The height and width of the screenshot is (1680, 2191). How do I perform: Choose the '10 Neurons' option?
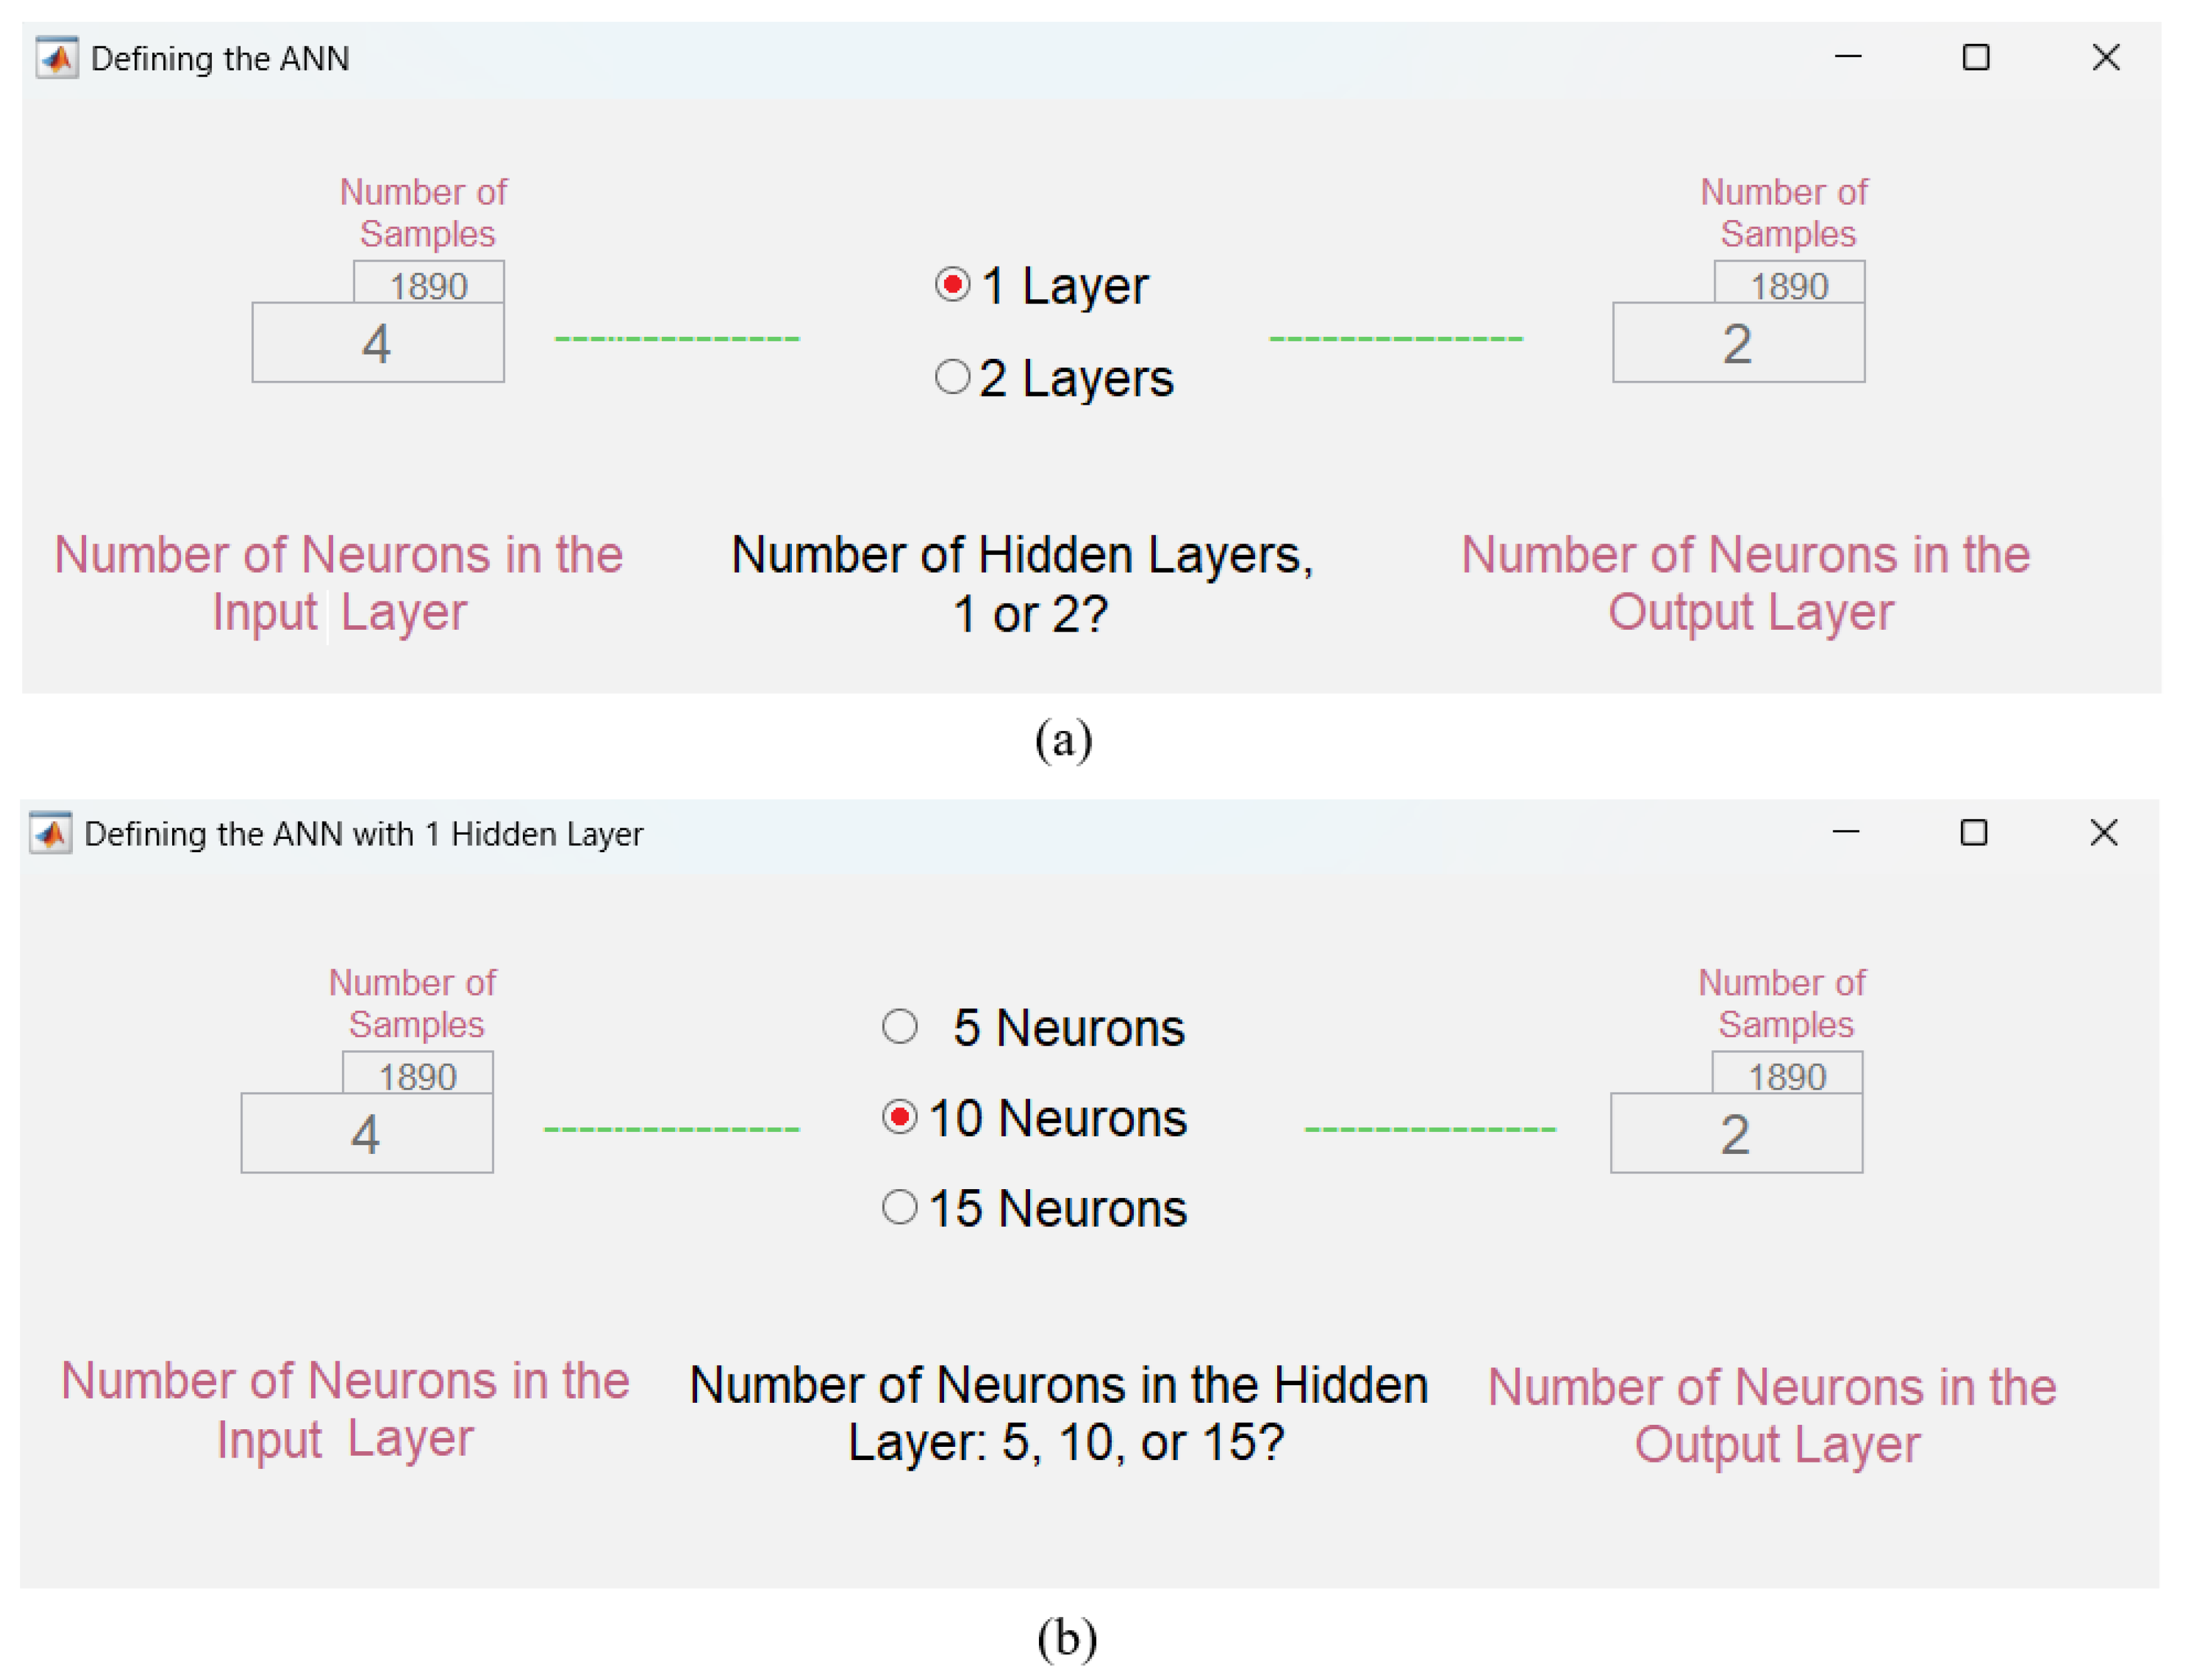pos(900,1117)
